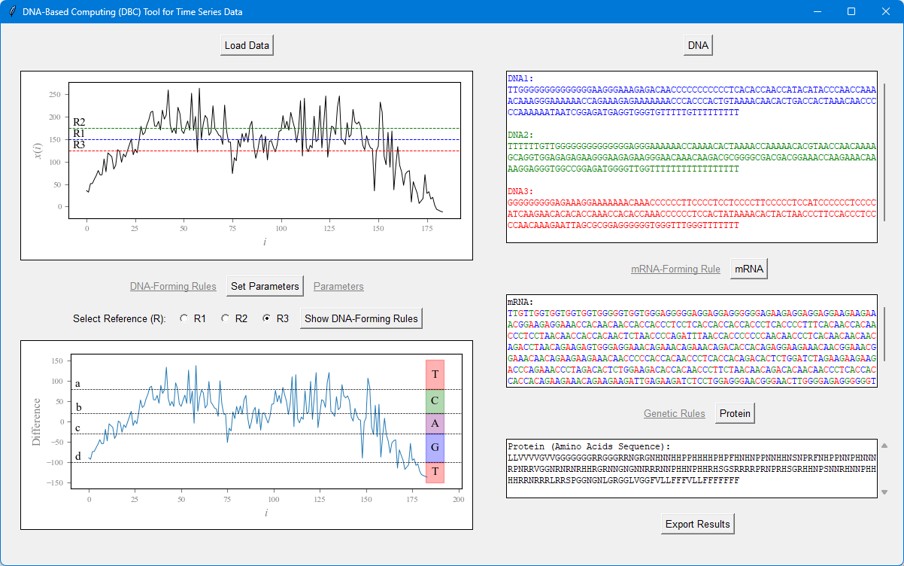Viewport: 904px width, 566px height.
Task: Select reference R3 radio button
Action: tap(266, 318)
